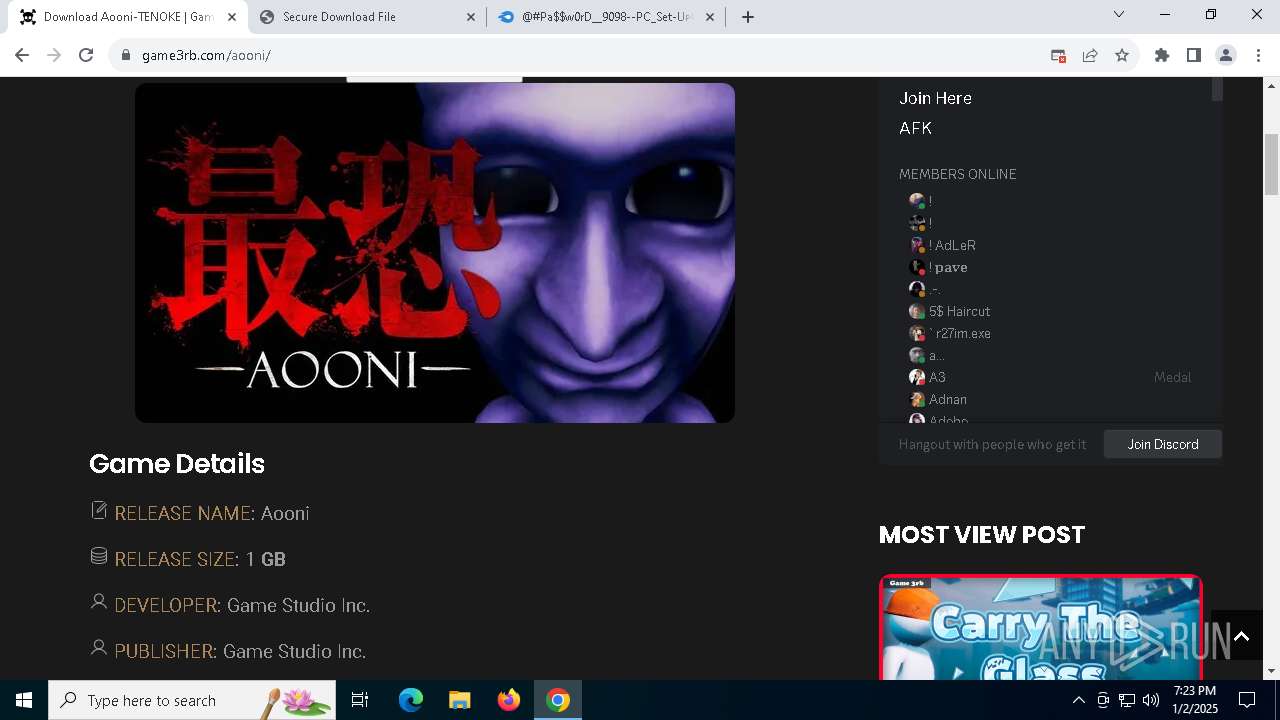Close the Download Aooni-TENOKE tab

pyautogui.click(x=232, y=17)
